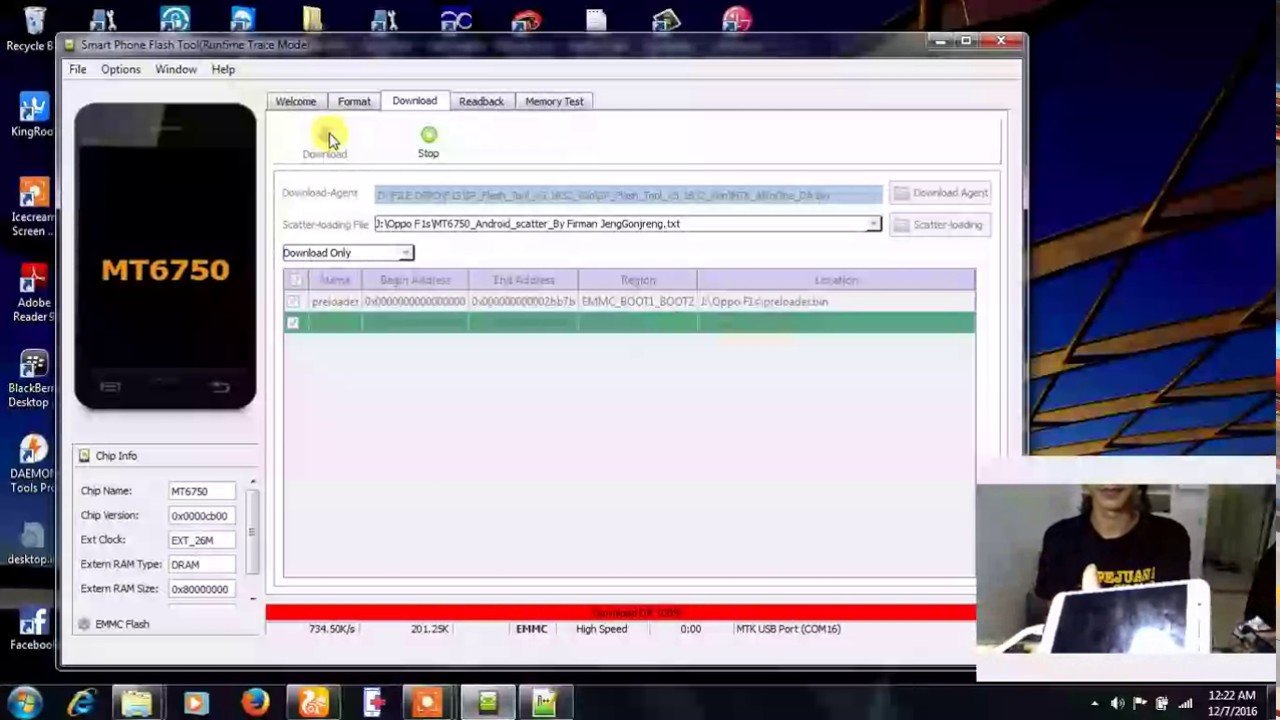The height and width of the screenshot is (720, 1280).
Task: Open yellow folder icon on desktop top row
Action: 313,21
